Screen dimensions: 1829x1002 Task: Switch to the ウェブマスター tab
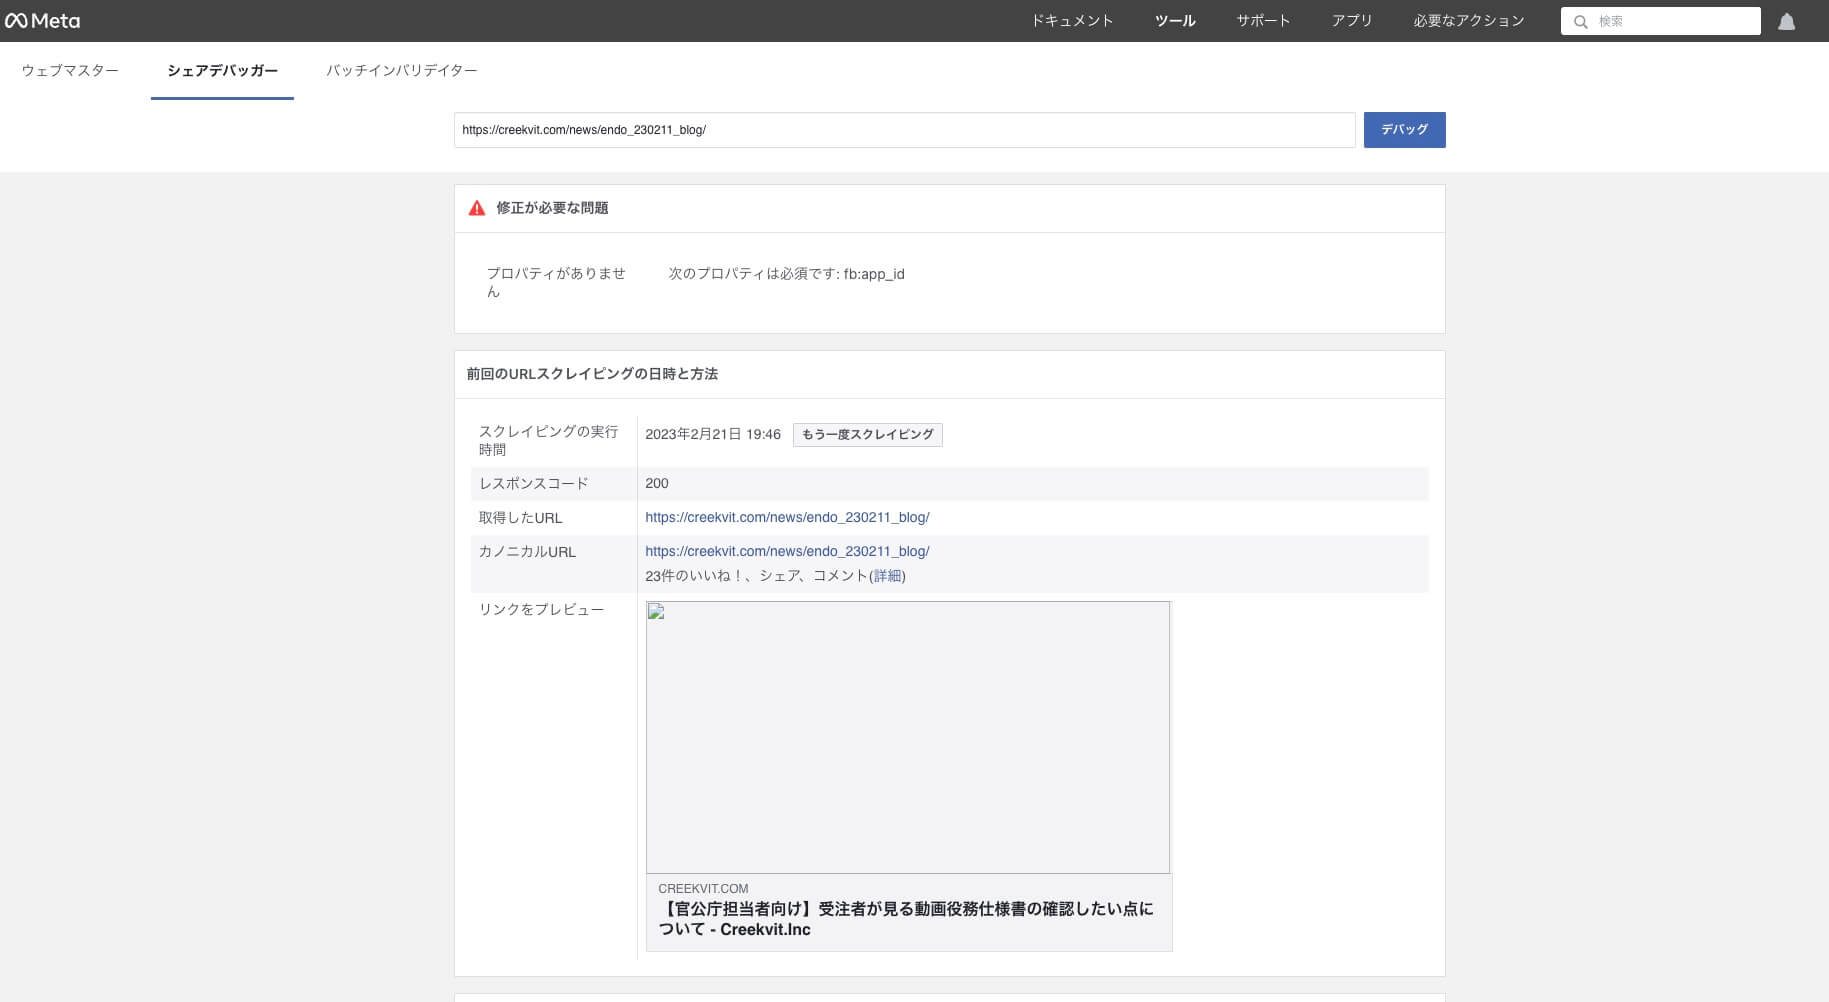point(70,70)
